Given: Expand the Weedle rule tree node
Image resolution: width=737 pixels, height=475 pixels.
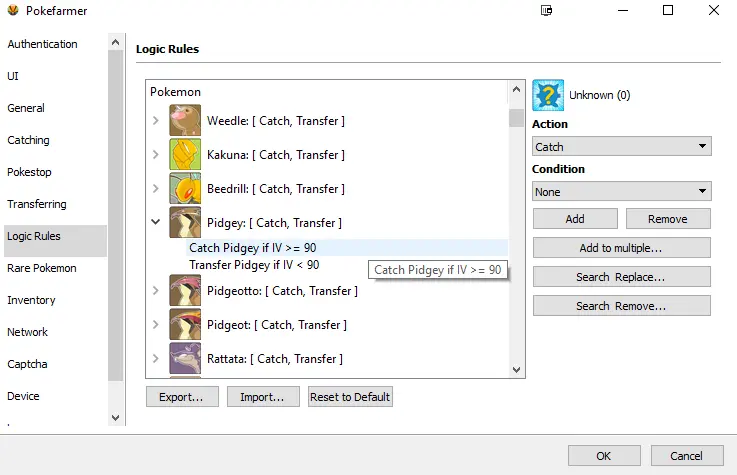Looking at the screenshot, I should 156,121.
